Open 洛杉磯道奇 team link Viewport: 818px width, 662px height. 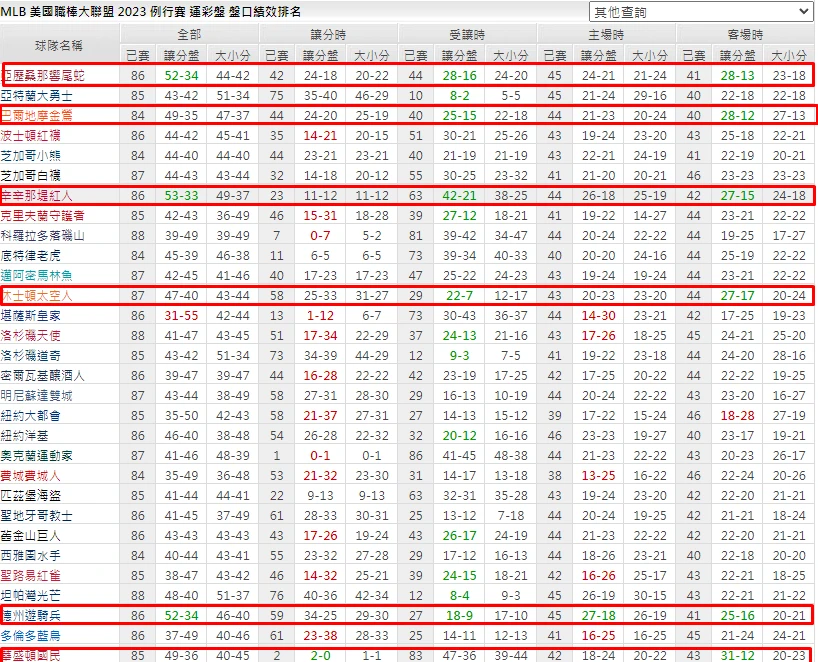point(30,356)
